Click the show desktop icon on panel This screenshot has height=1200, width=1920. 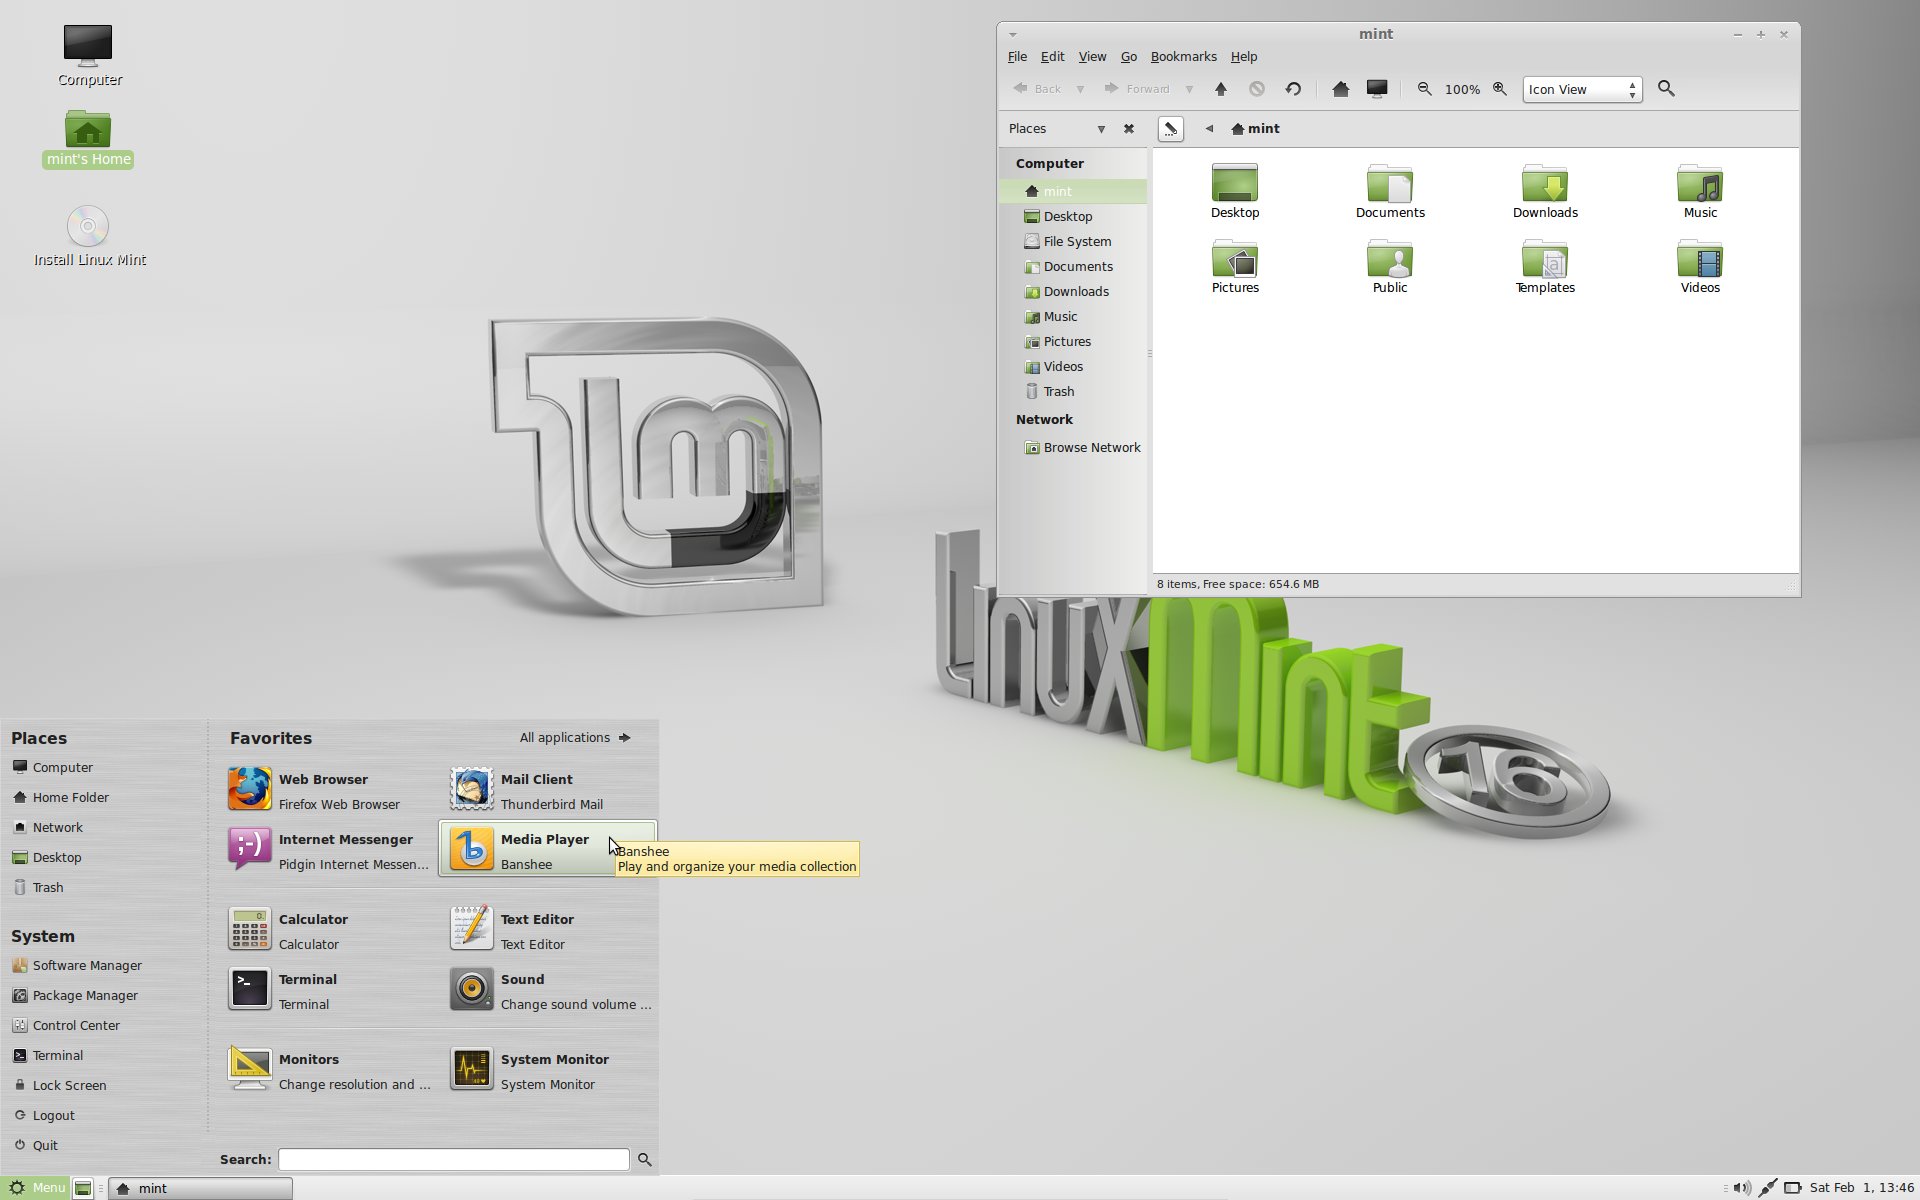[x=84, y=1188]
